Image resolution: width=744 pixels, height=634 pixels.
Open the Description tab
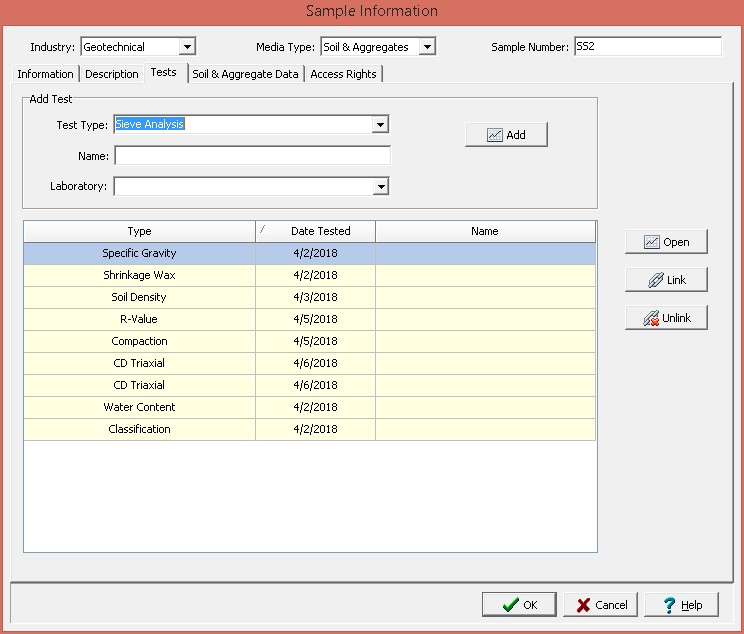click(x=112, y=74)
